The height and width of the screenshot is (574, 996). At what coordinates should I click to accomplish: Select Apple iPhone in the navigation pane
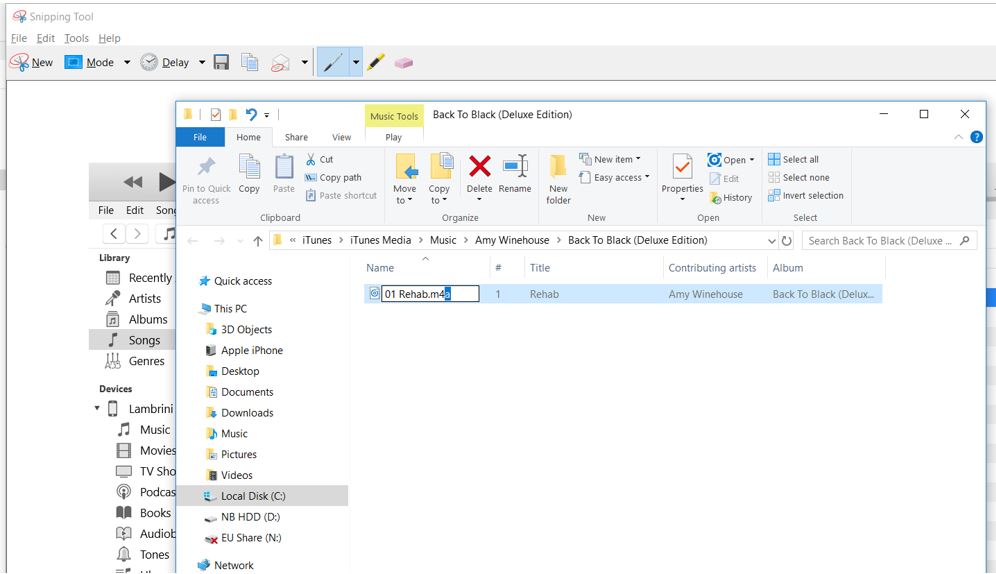point(252,350)
